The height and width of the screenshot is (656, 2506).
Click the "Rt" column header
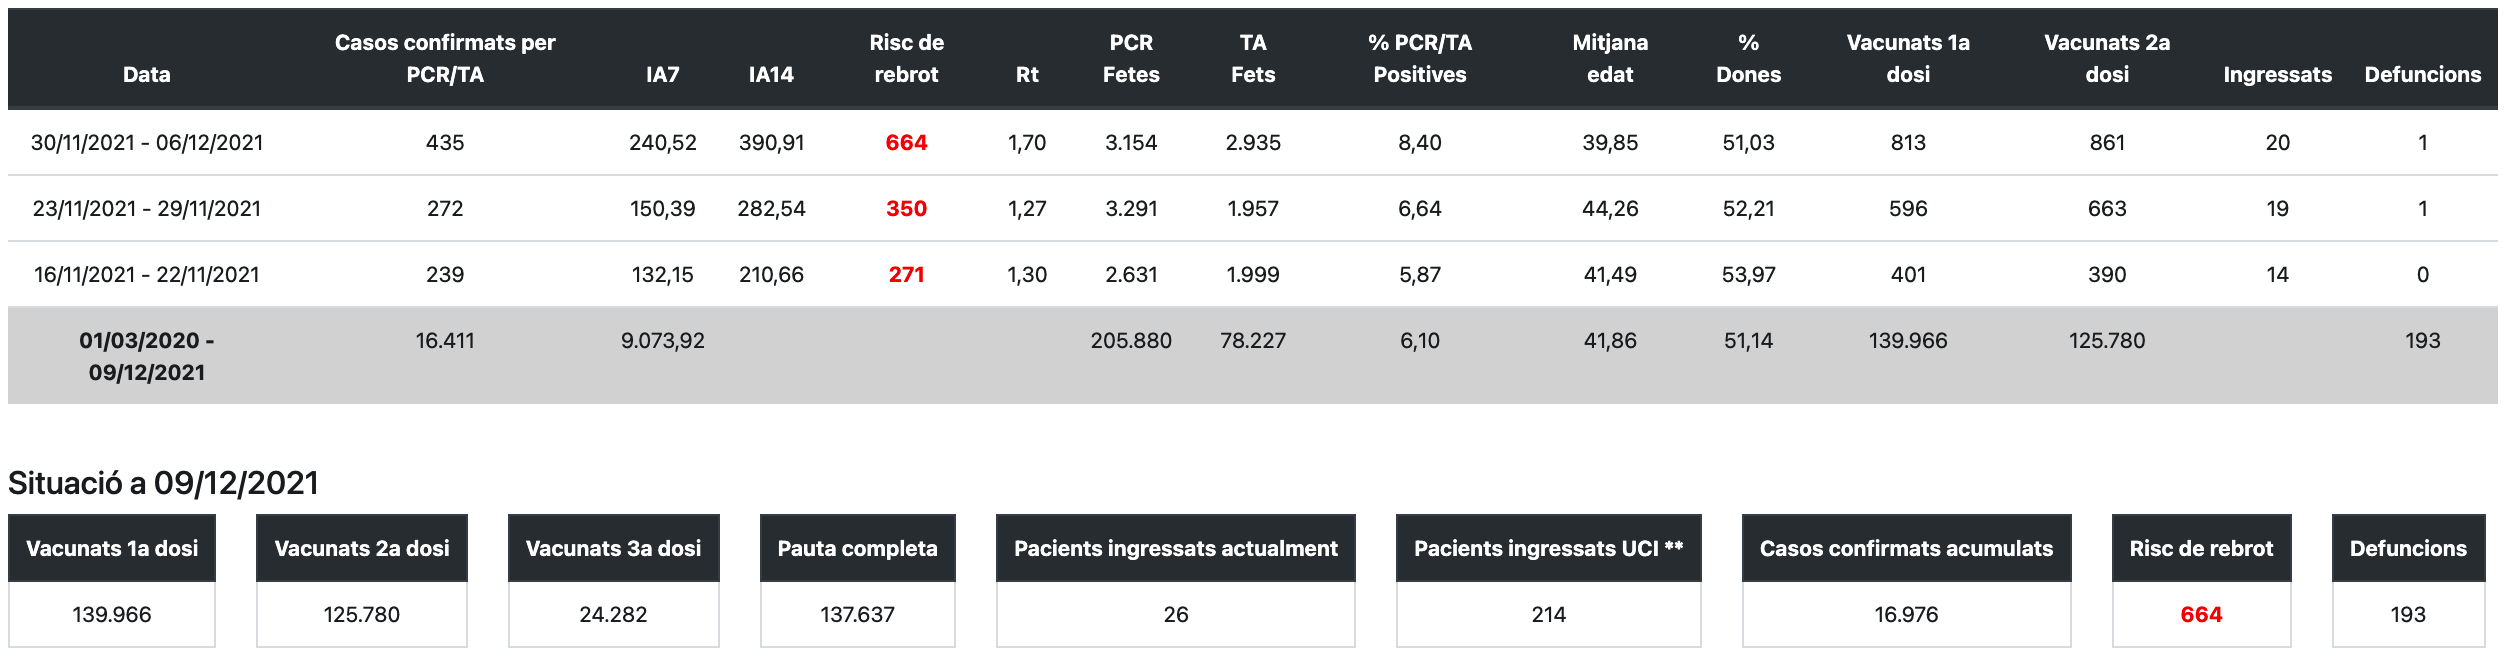(1027, 74)
